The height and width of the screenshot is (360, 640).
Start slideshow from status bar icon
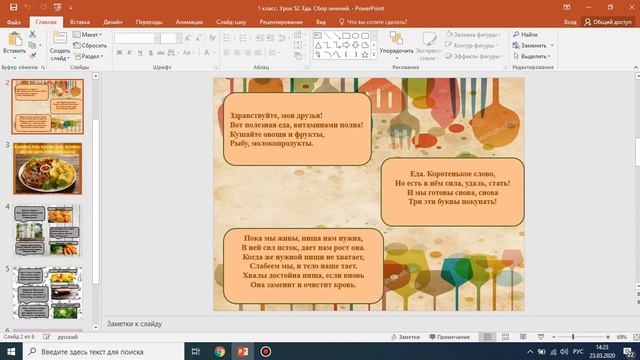coord(541,337)
